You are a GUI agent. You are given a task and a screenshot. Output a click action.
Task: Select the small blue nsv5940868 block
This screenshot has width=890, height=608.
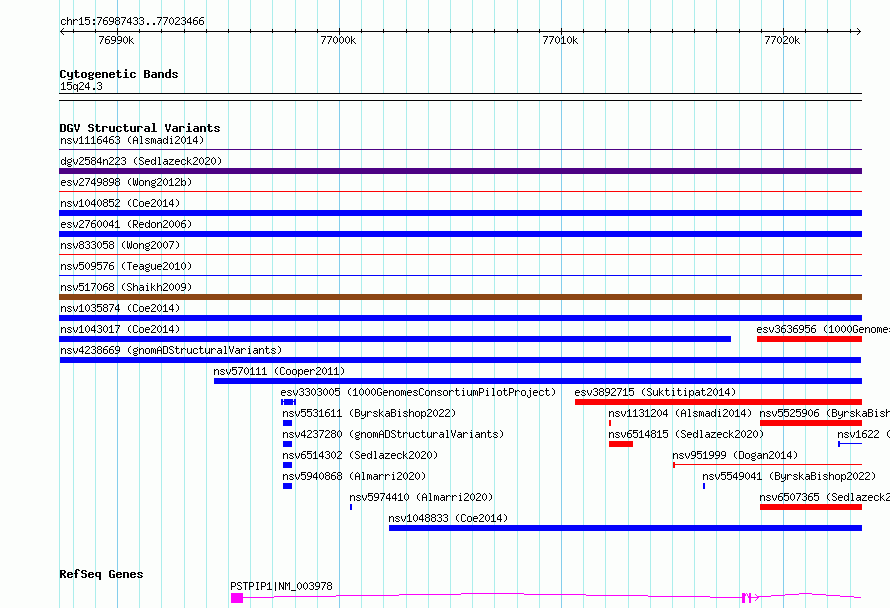(287, 486)
